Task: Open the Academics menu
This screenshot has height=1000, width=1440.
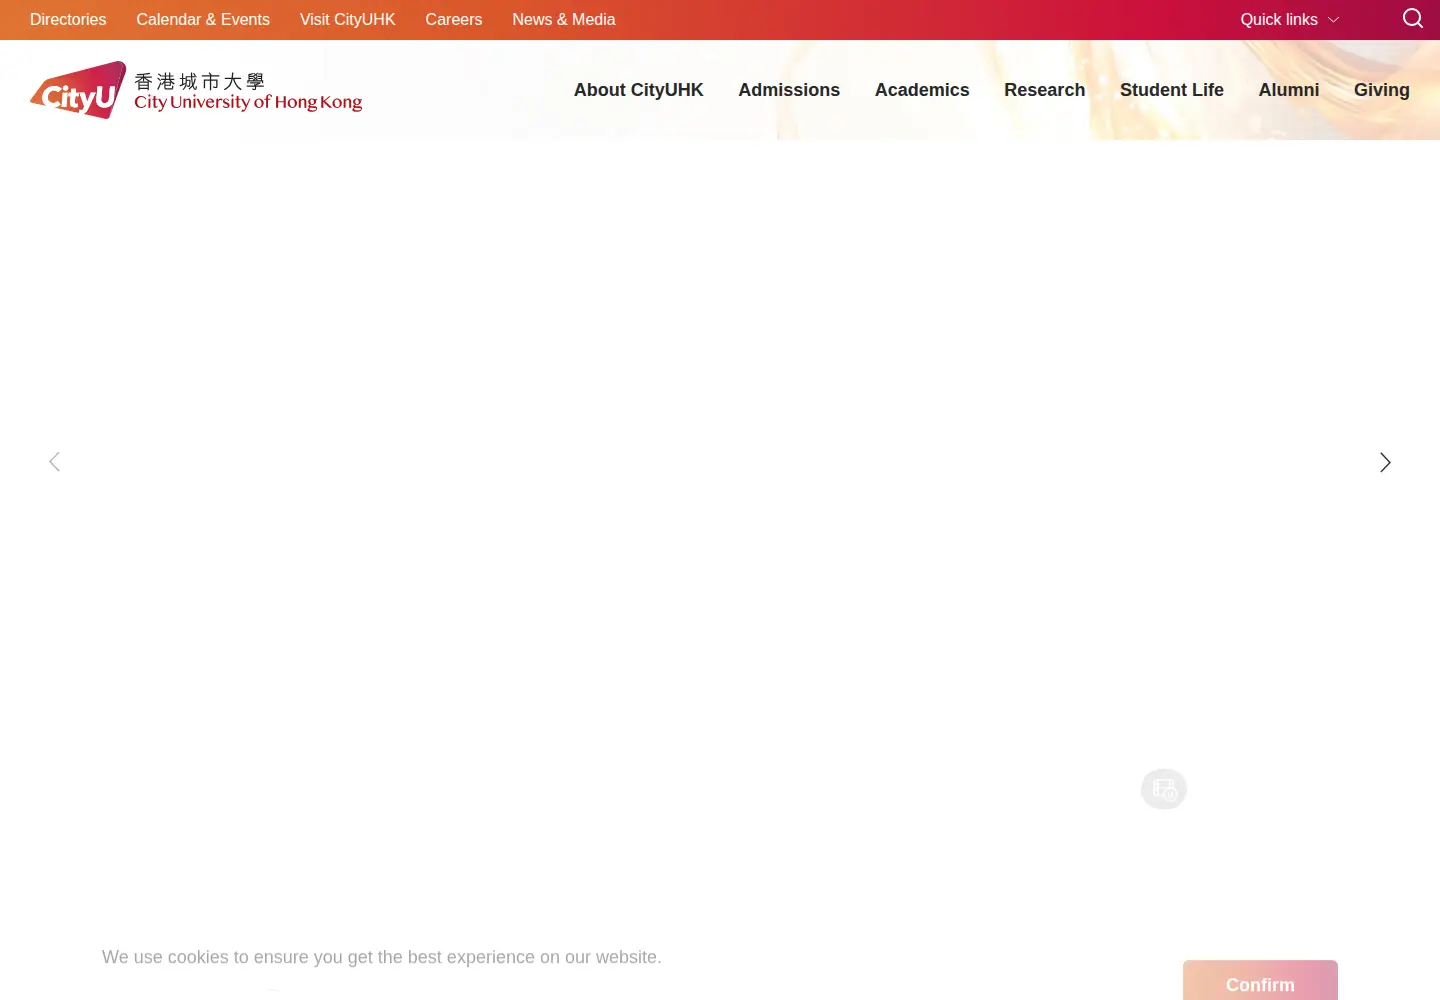Action: click(x=922, y=90)
